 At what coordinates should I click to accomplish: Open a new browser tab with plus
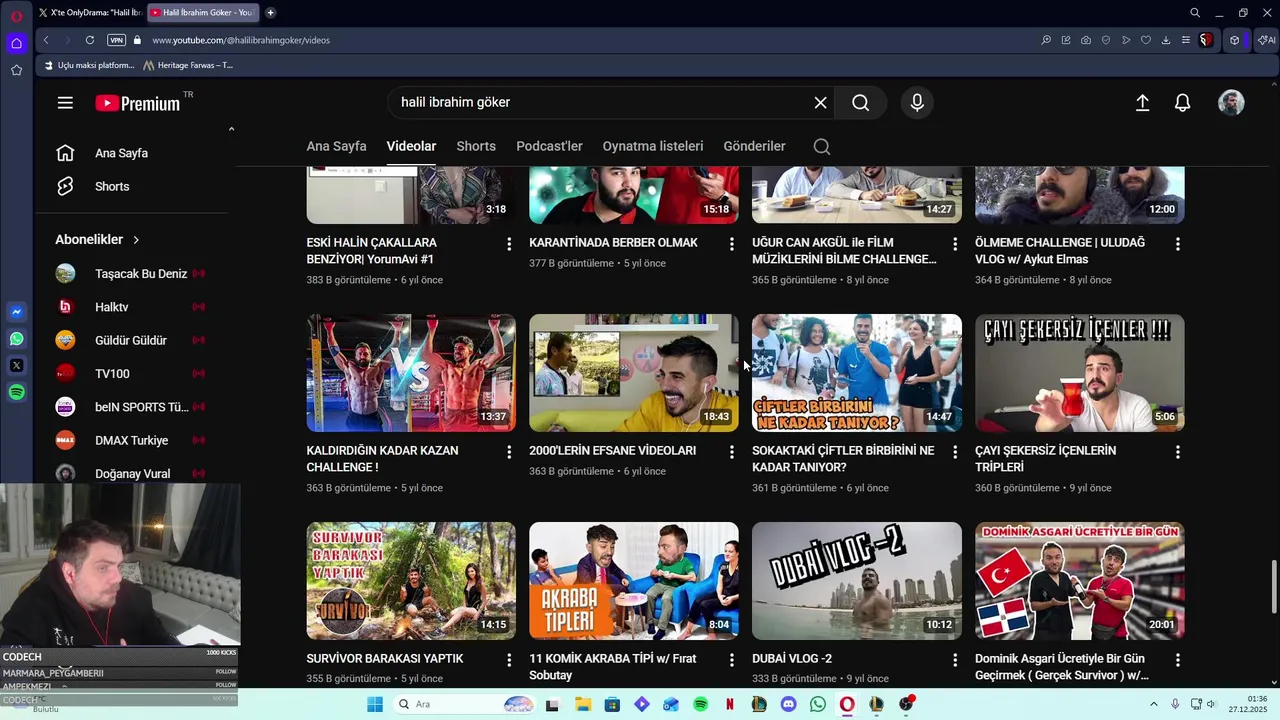270,13
